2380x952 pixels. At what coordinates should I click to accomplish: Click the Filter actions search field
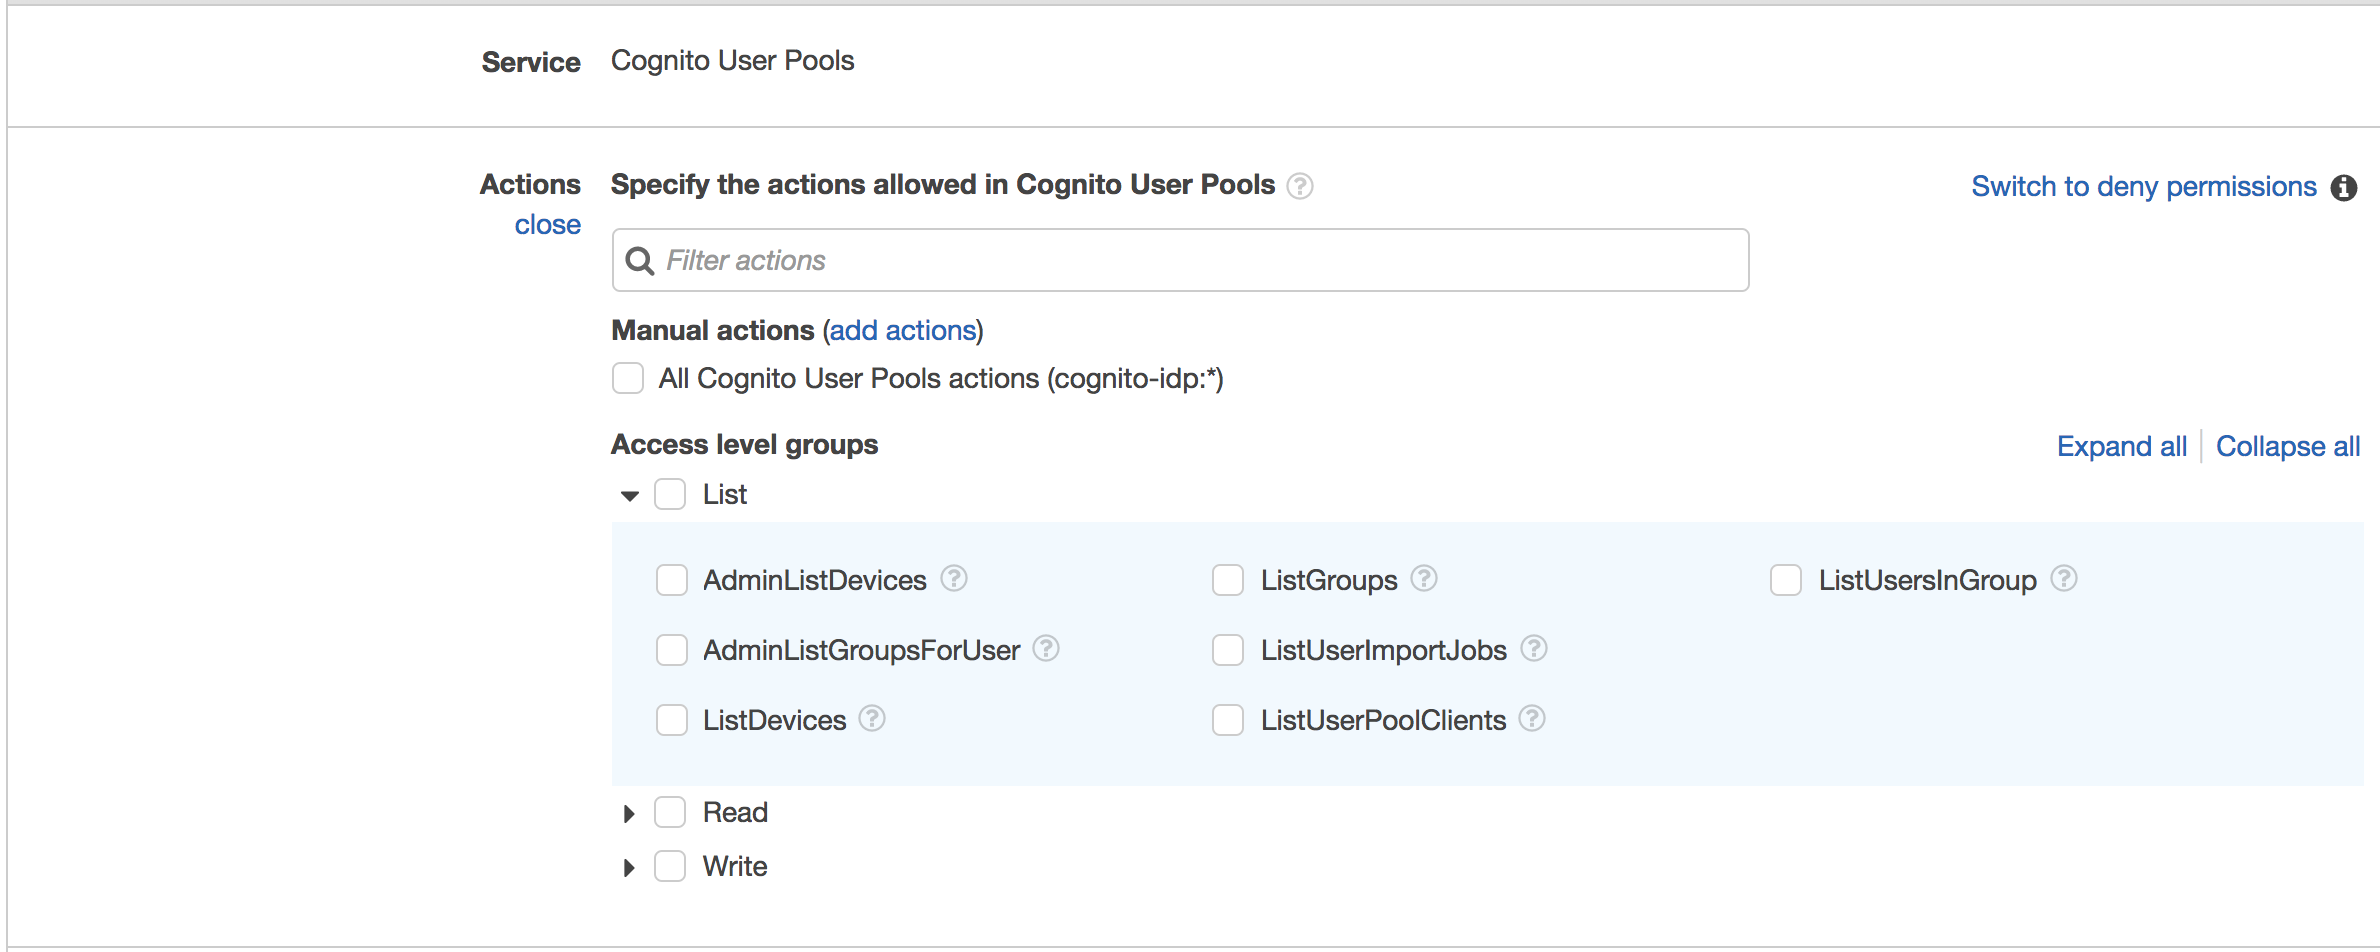point(1180,261)
